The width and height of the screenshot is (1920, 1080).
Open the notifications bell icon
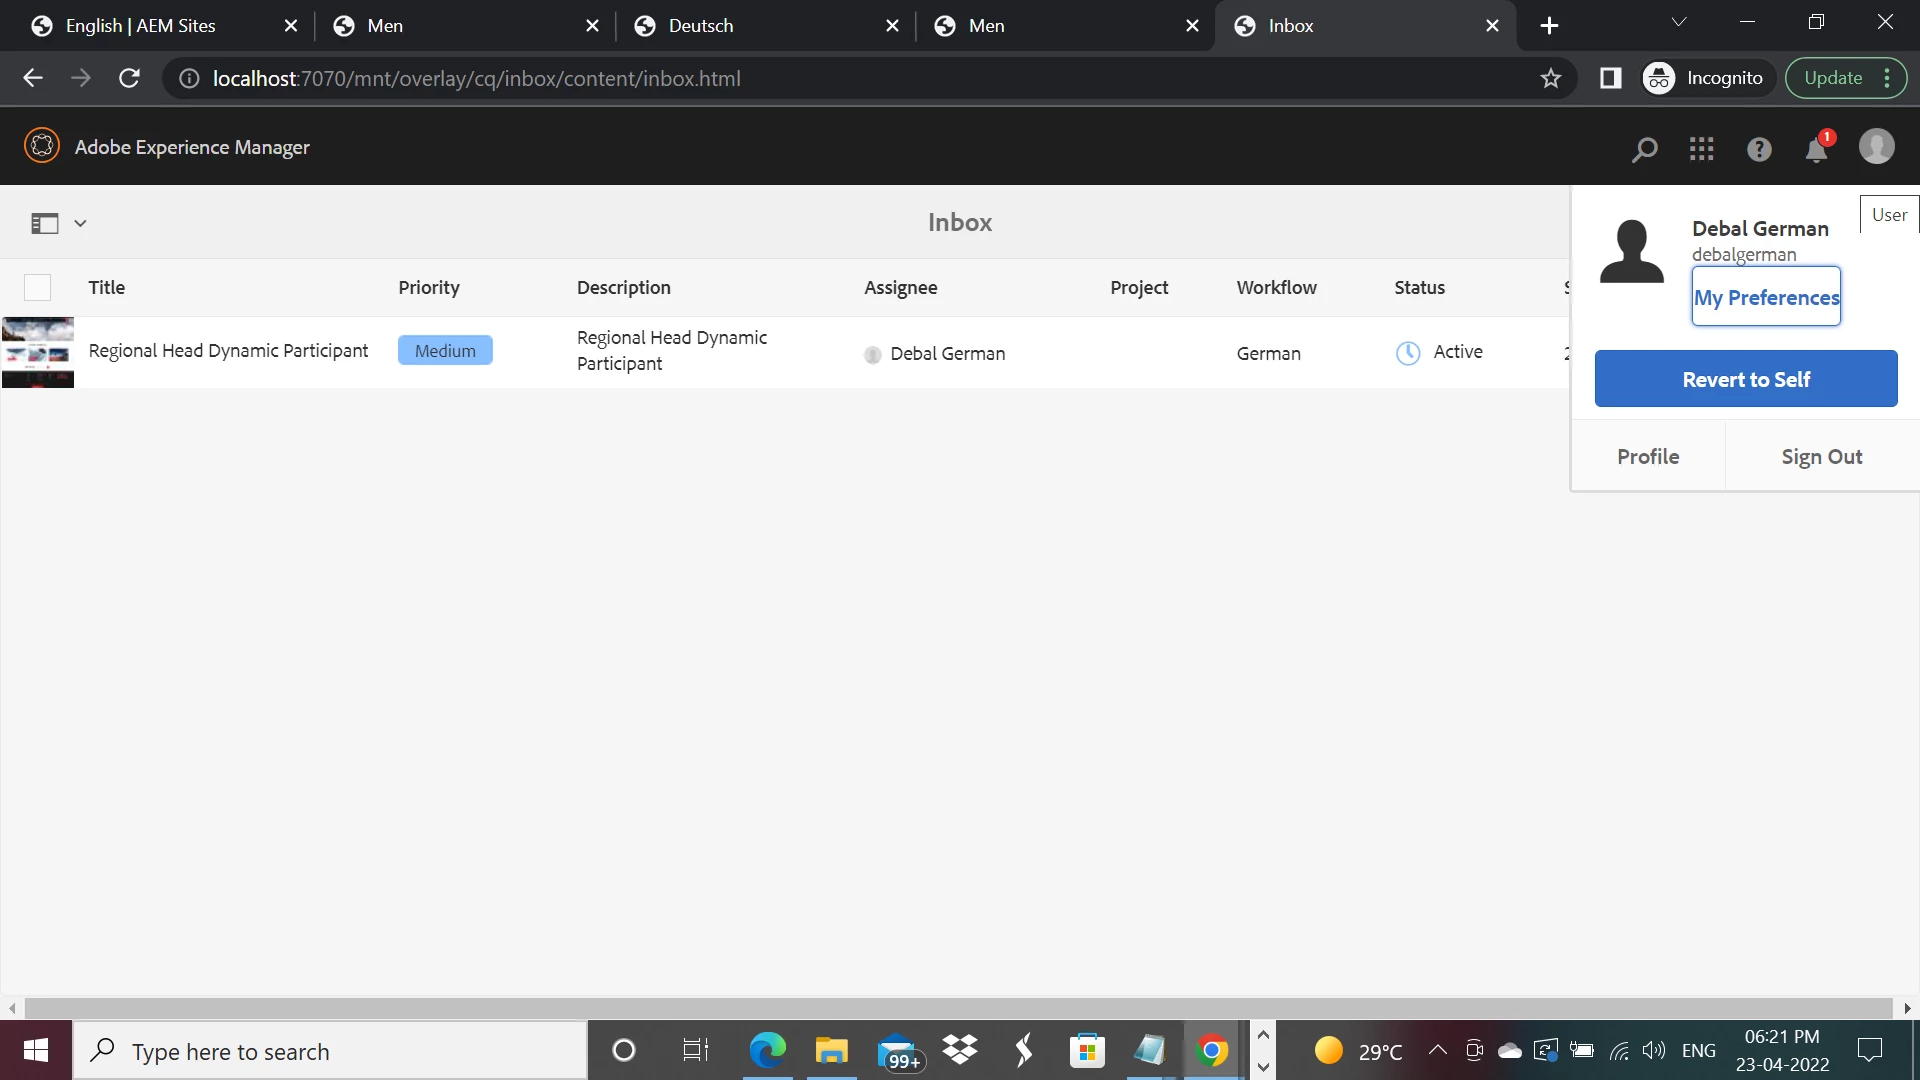click(x=1816, y=150)
